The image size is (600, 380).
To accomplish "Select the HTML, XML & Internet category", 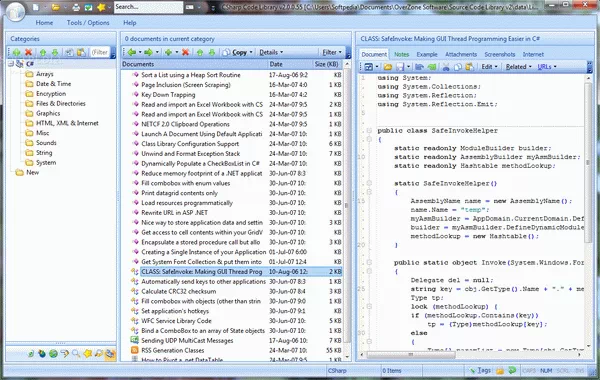I will (67, 123).
